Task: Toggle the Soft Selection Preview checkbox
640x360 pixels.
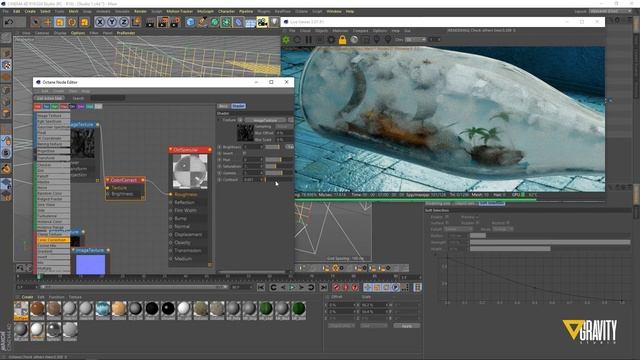Action: point(476,217)
